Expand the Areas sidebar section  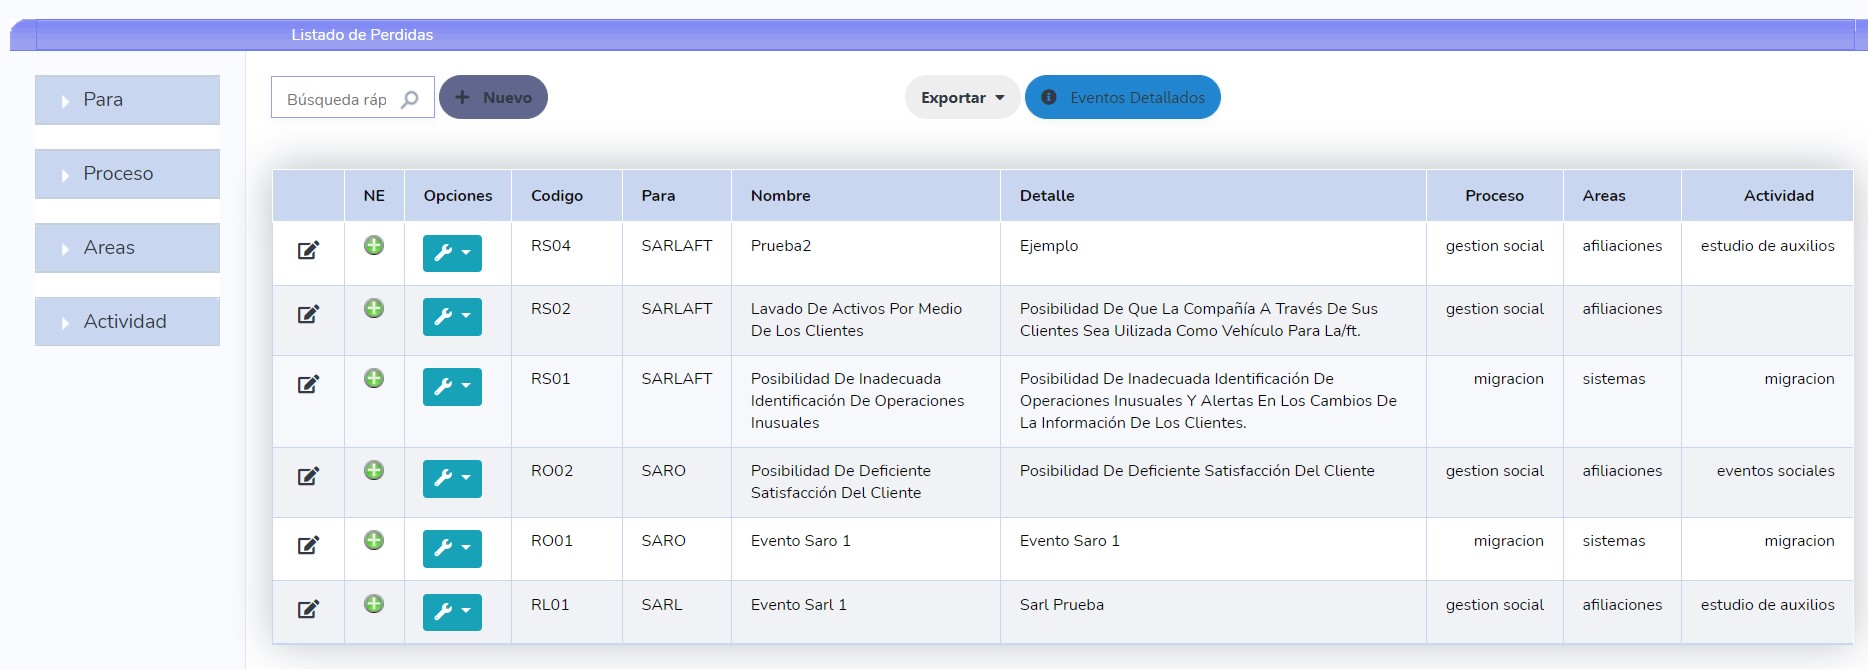coord(127,248)
